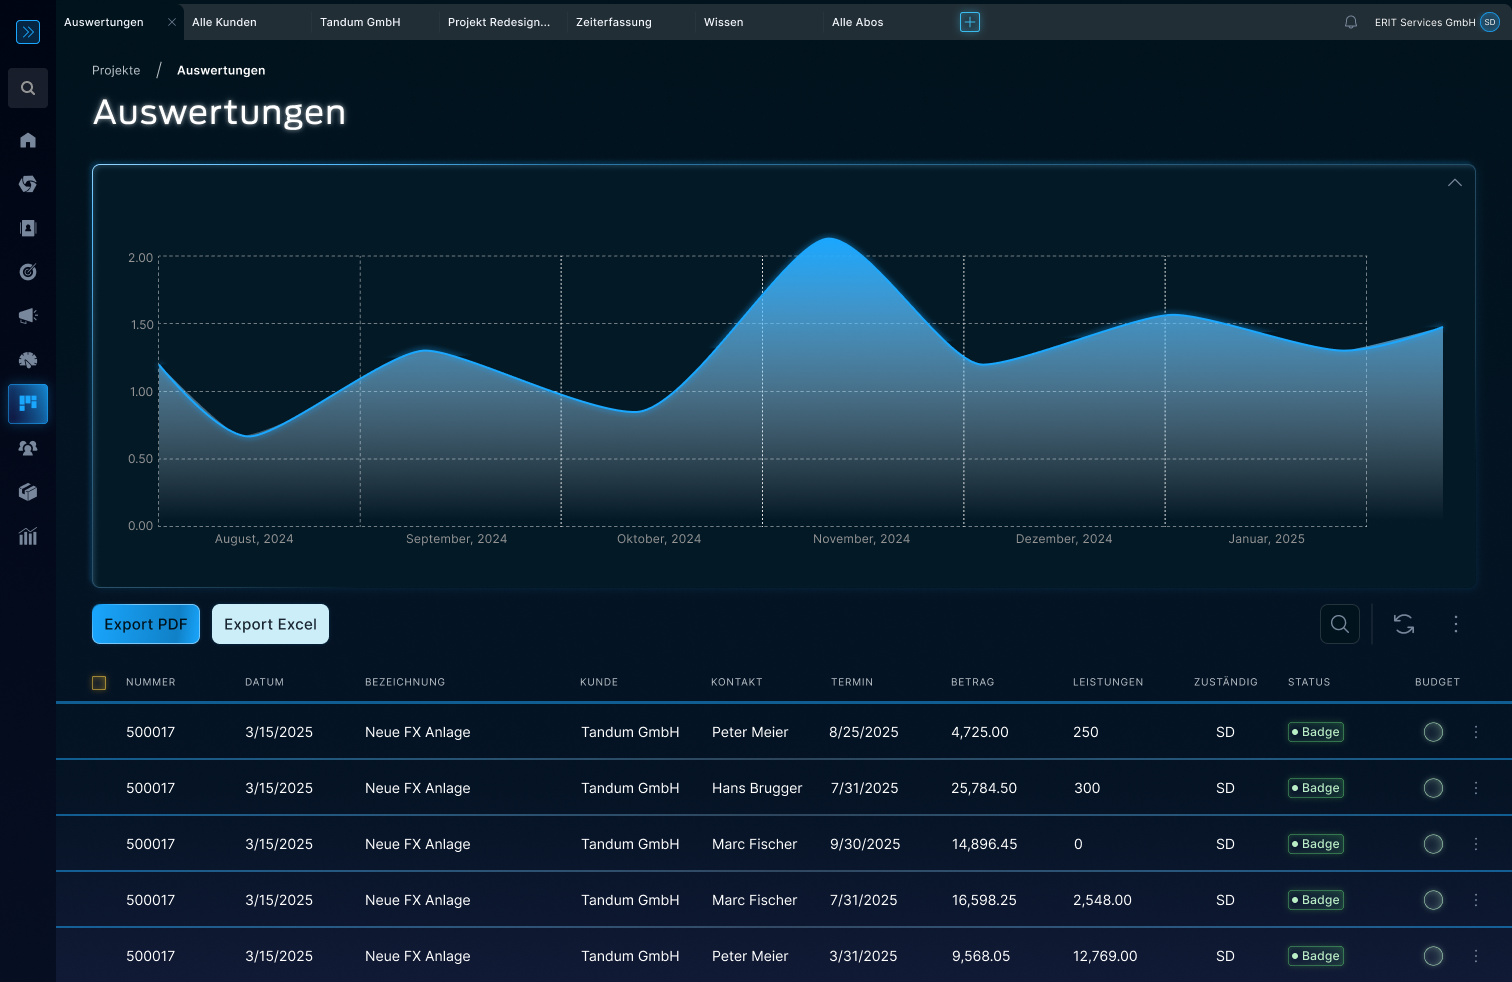Open row menu for Marc Fischer 7/31/2025
The height and width of the screenshot is (982, 1512).
tap(1476, 900)
